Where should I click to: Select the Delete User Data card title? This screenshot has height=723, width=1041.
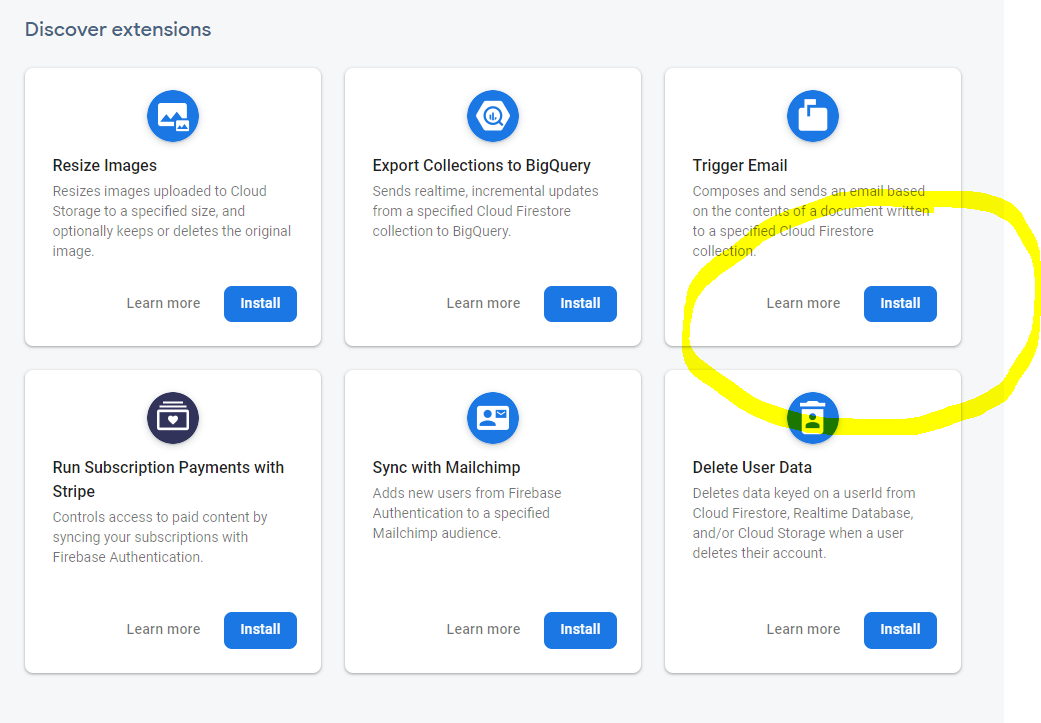point(752,468)
